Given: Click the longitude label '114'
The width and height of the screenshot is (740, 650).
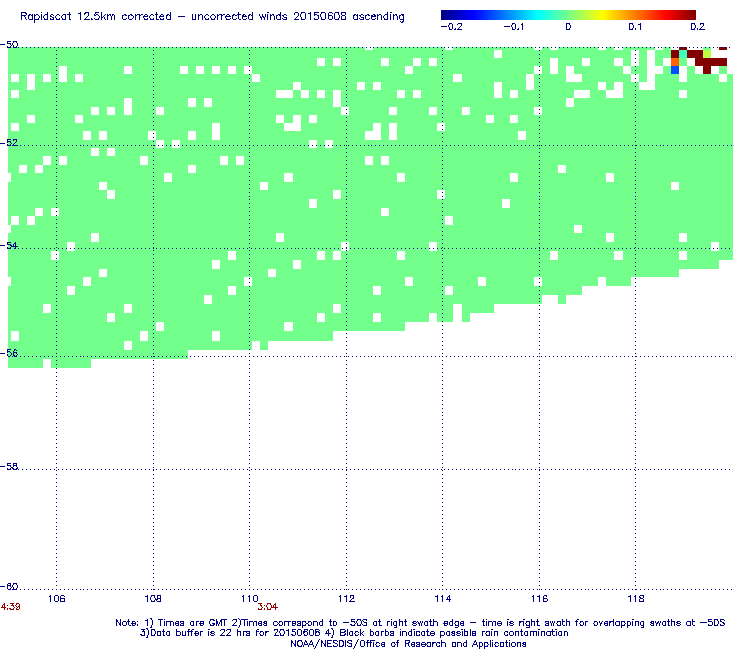Looking at the screenshot, I should click(443, 599).
